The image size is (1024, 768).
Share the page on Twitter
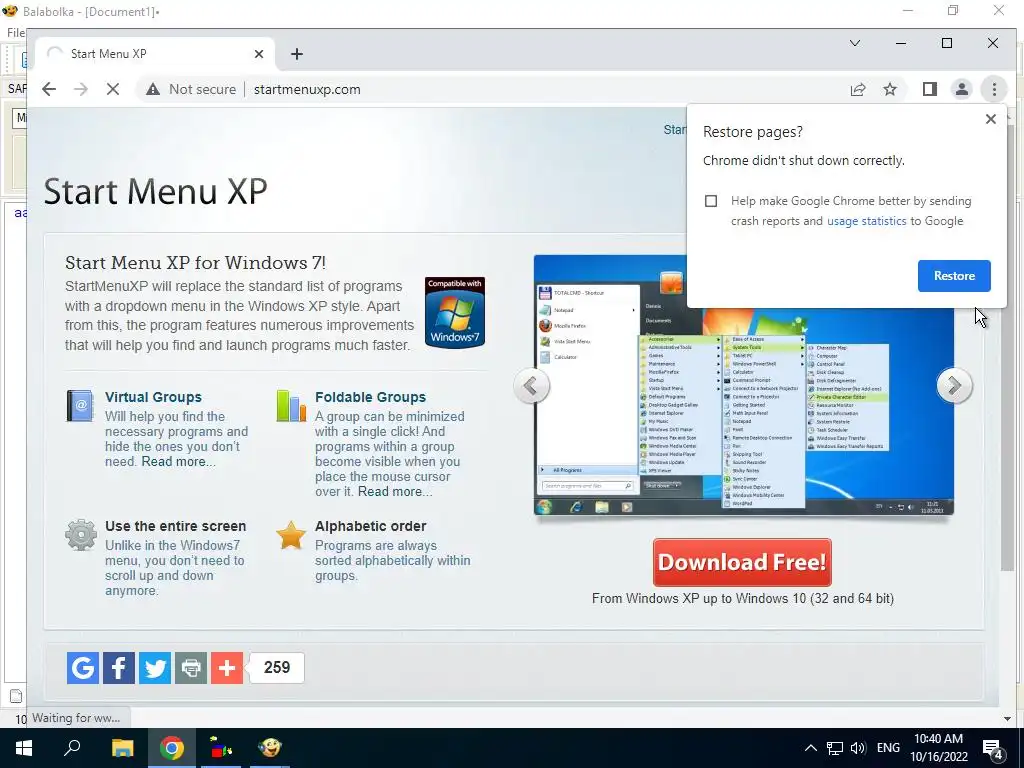click(155, 667)
